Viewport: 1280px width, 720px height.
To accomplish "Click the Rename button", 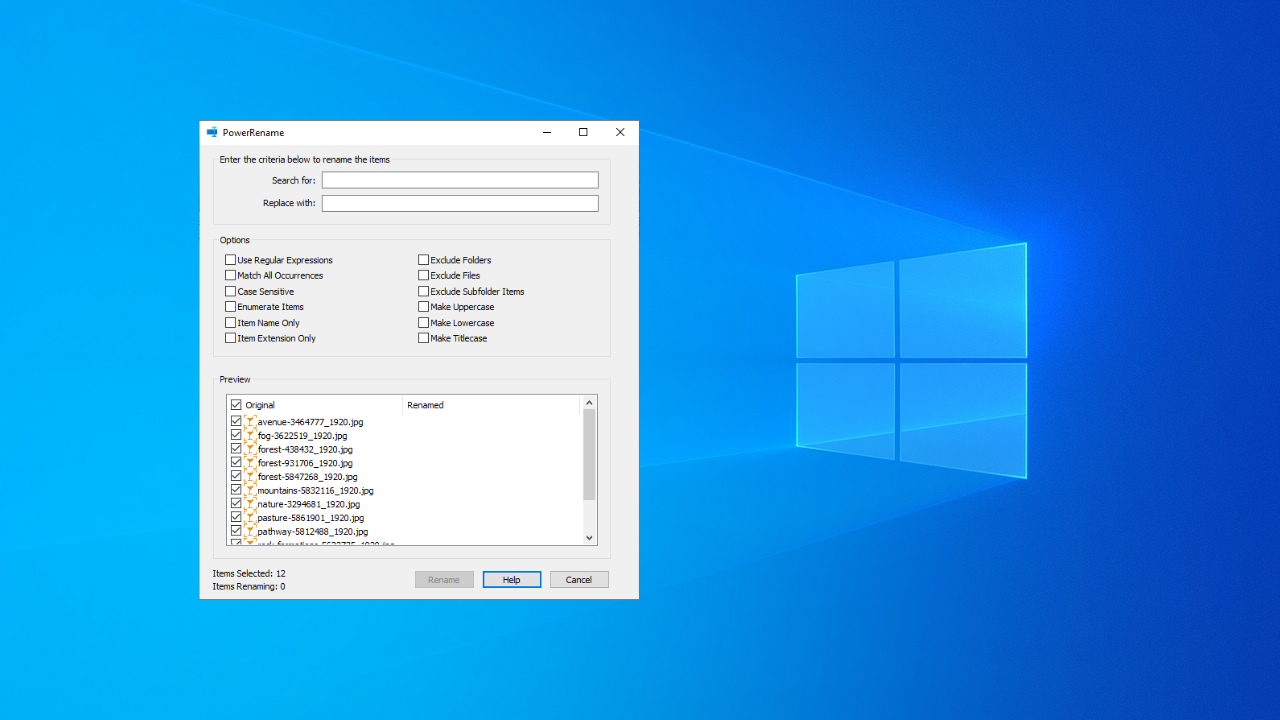I will click(x=443, y=579).
